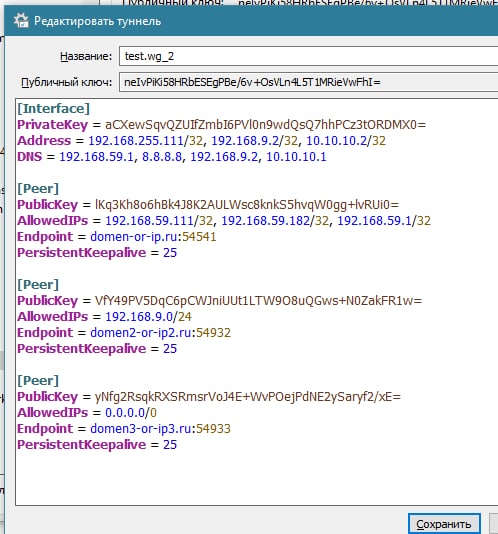
Task: Click the peer PublicKey starting with lKq3Kh8o6hBk
Action: coord(247,205)
